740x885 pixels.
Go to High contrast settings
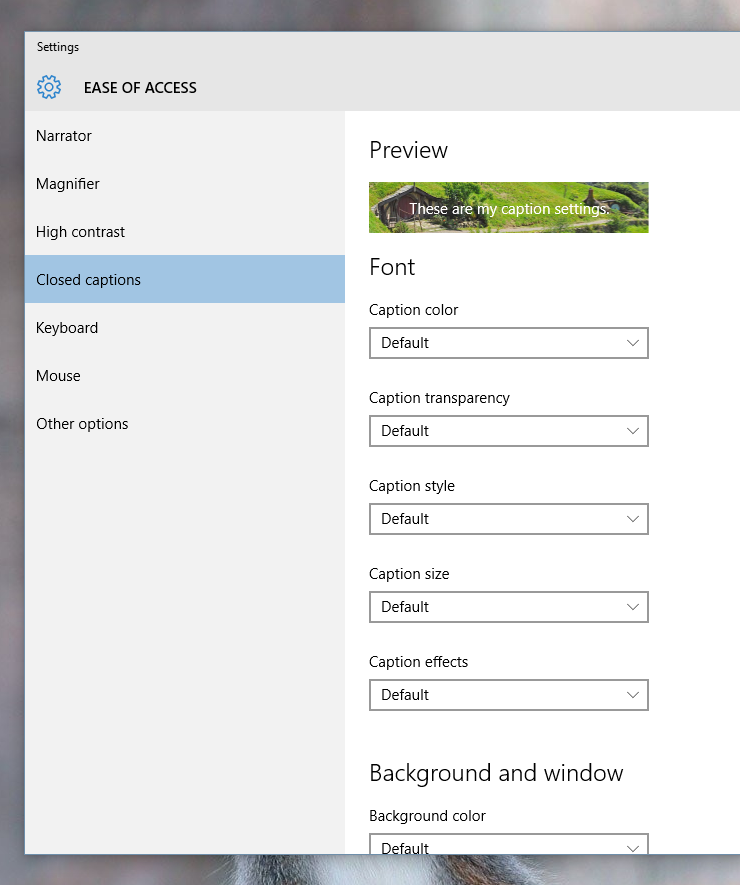pos(185,232)
